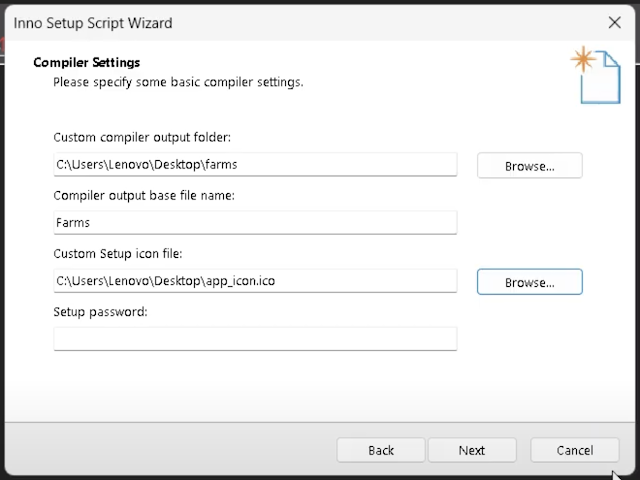
Task: Click the Compiler Settings heading
Action: point(87,63)
